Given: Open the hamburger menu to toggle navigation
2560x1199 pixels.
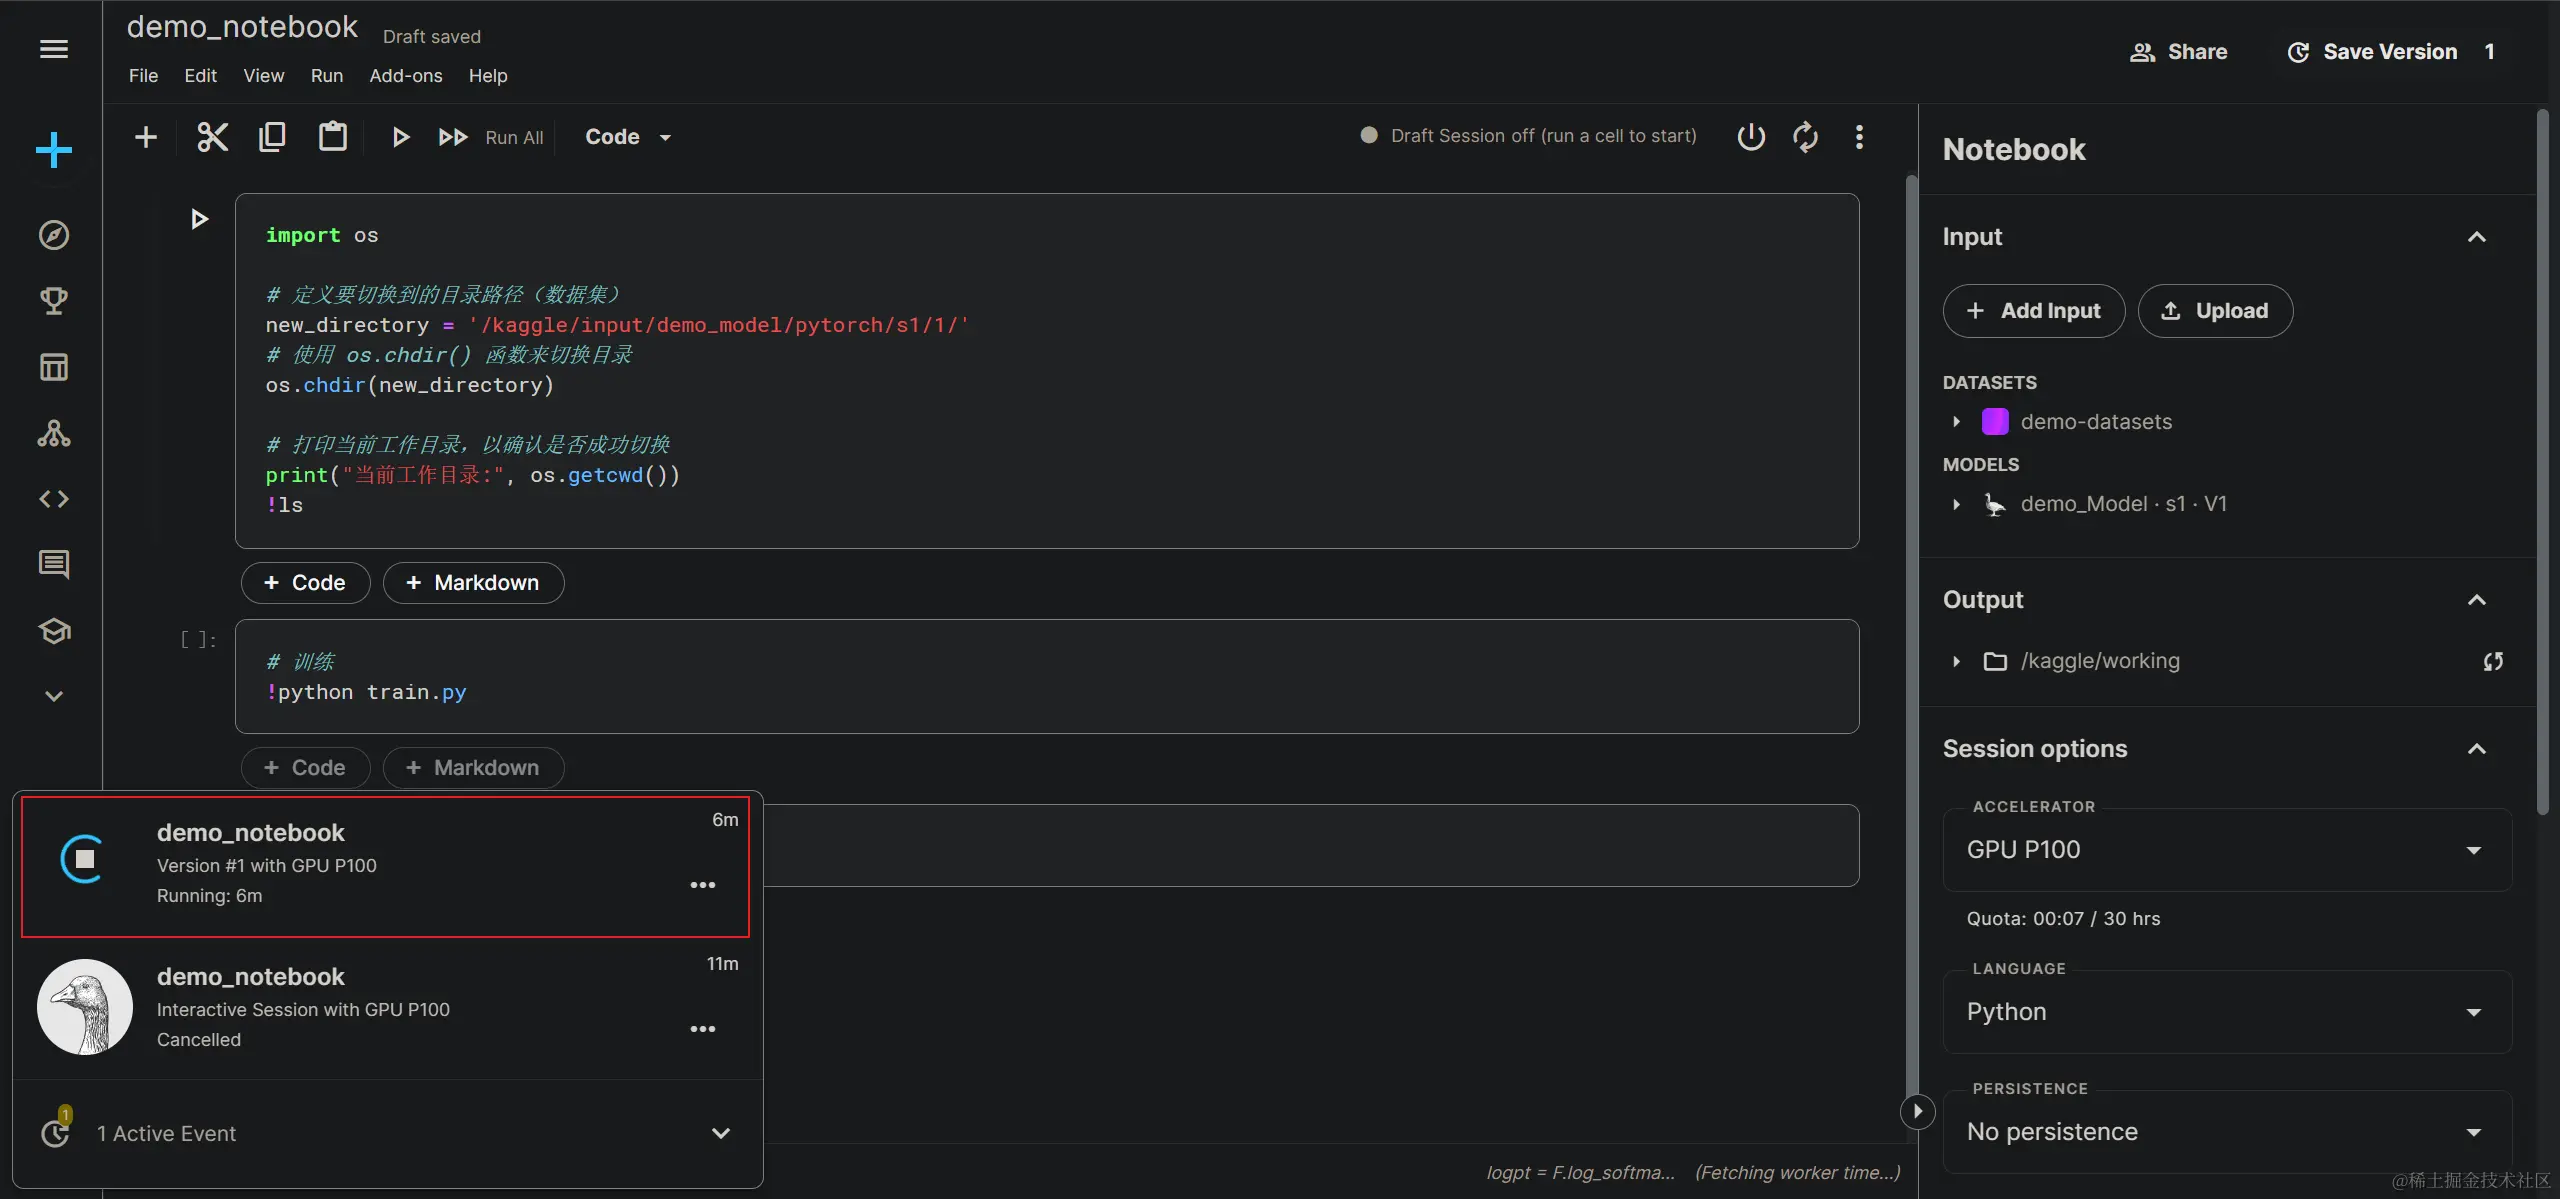Looking at the screenshot, I should 54,49.
